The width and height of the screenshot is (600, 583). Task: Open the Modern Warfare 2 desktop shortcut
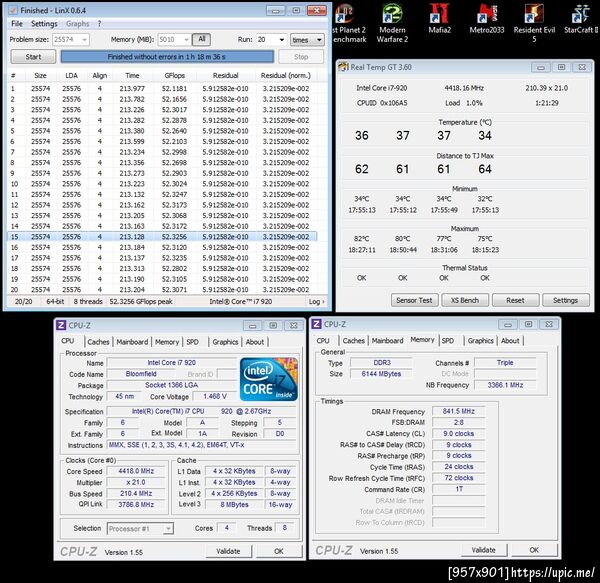point(392,23)
